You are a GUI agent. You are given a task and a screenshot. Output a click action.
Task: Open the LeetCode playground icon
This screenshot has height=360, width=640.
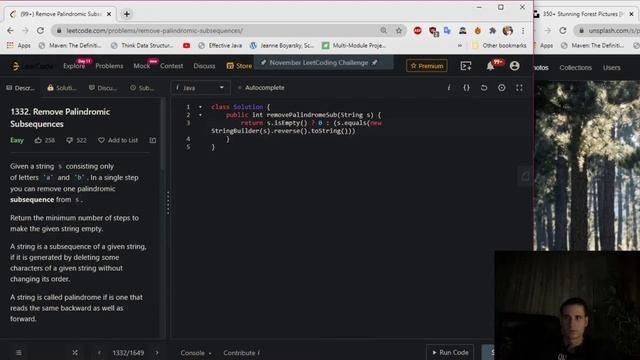(x=466, y=66)
